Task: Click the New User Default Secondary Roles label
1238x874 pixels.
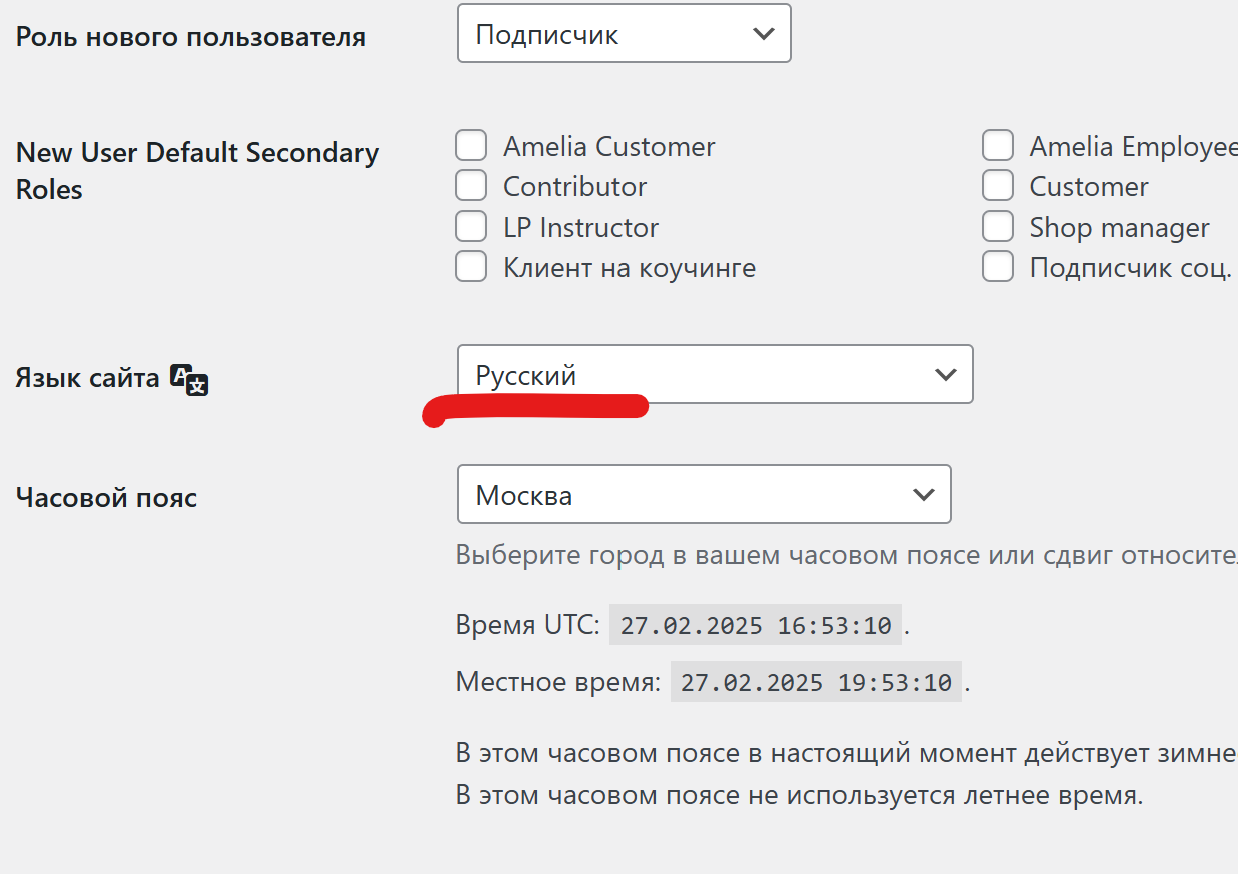Action: pyautogui.click(x=197, y=170)
